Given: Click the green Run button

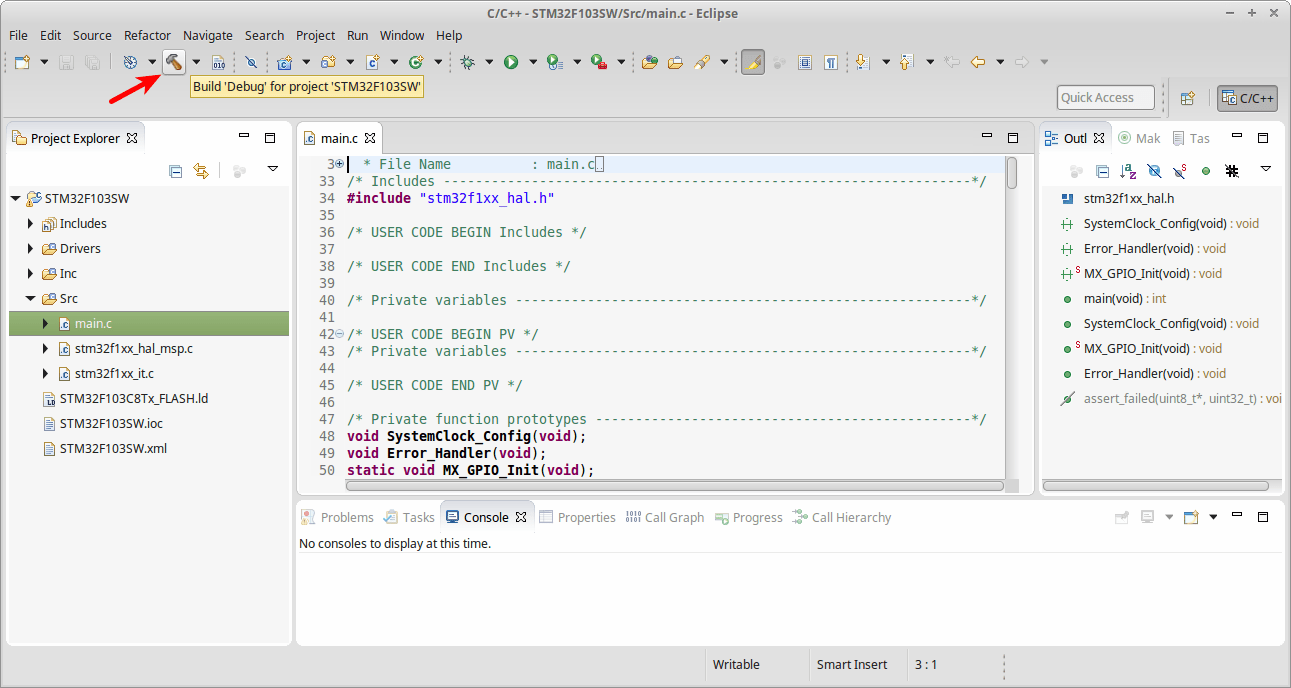Looking at the screenshot, I should coord(511,62).
